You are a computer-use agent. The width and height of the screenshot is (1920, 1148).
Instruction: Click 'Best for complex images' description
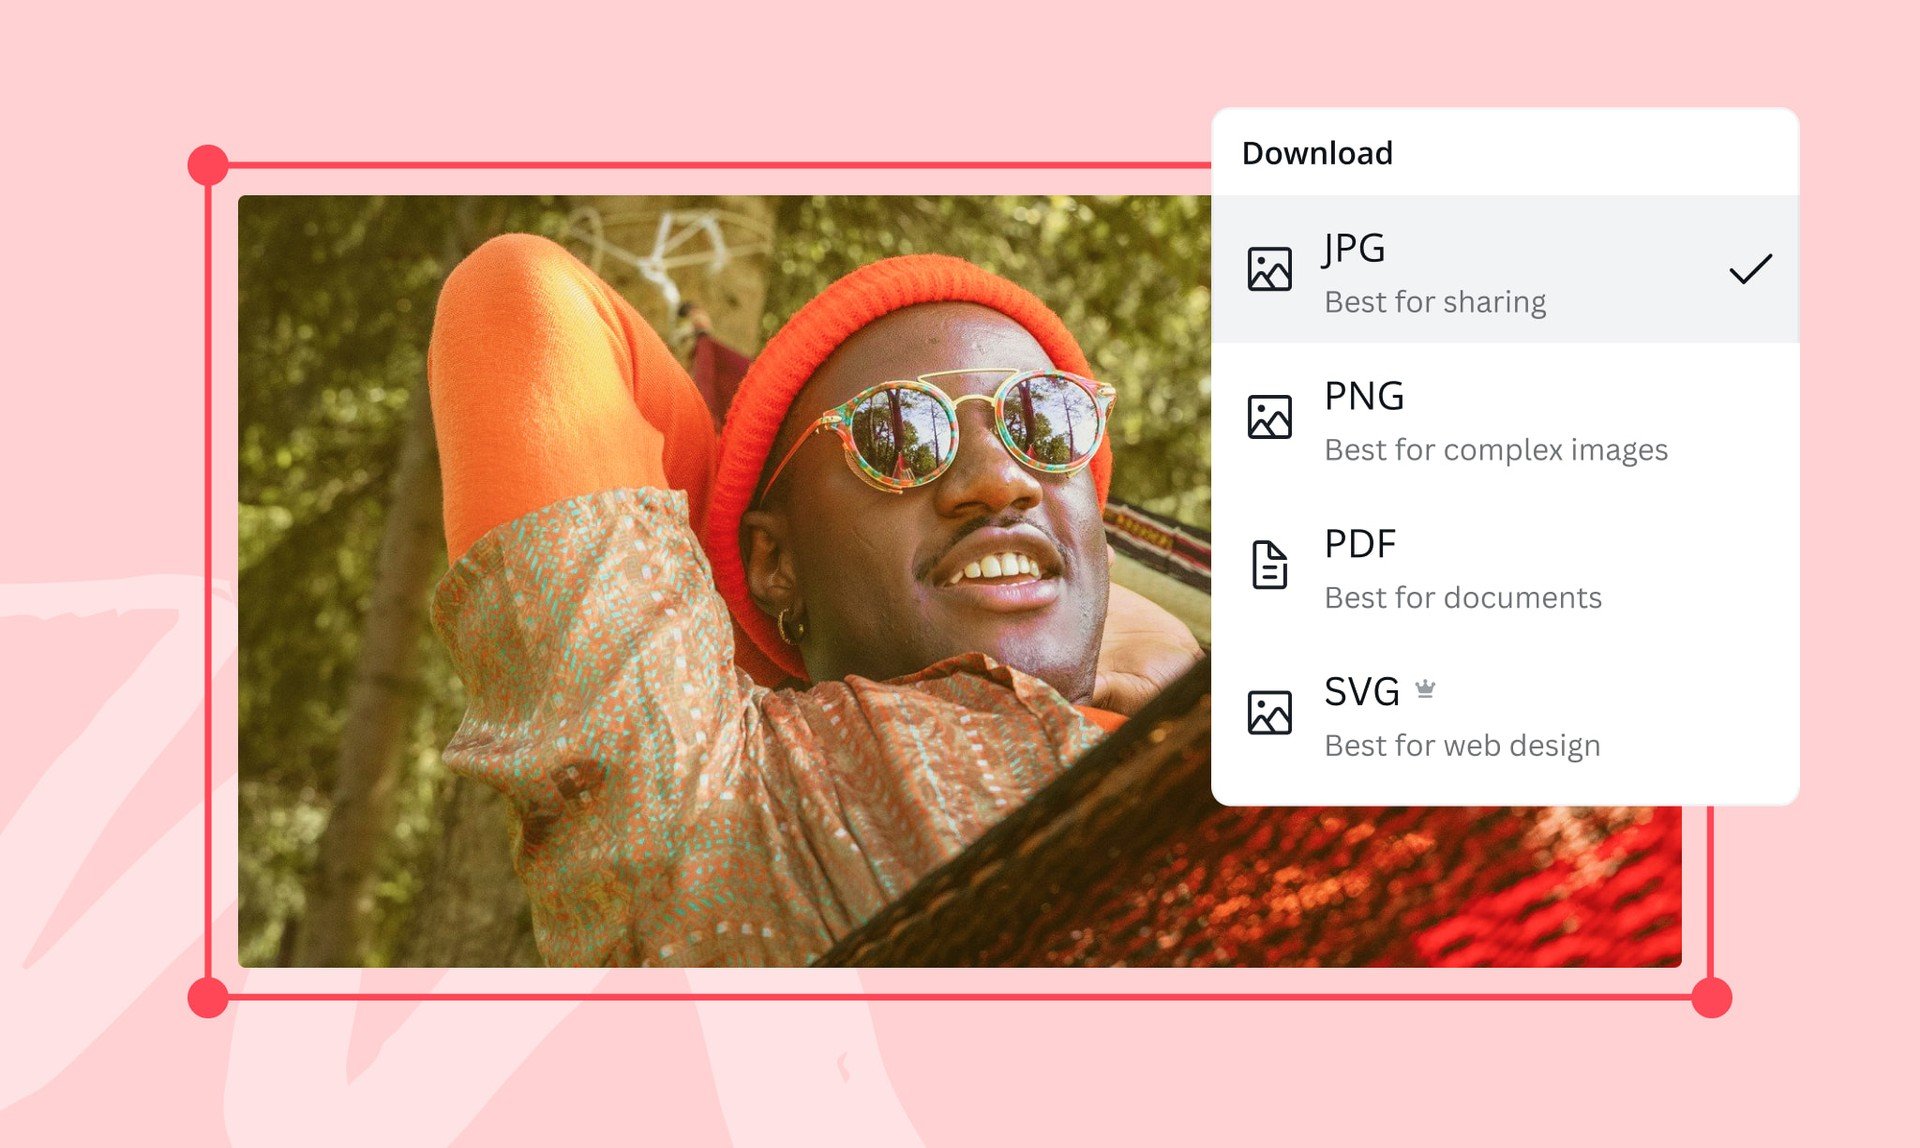[1496, 450]
